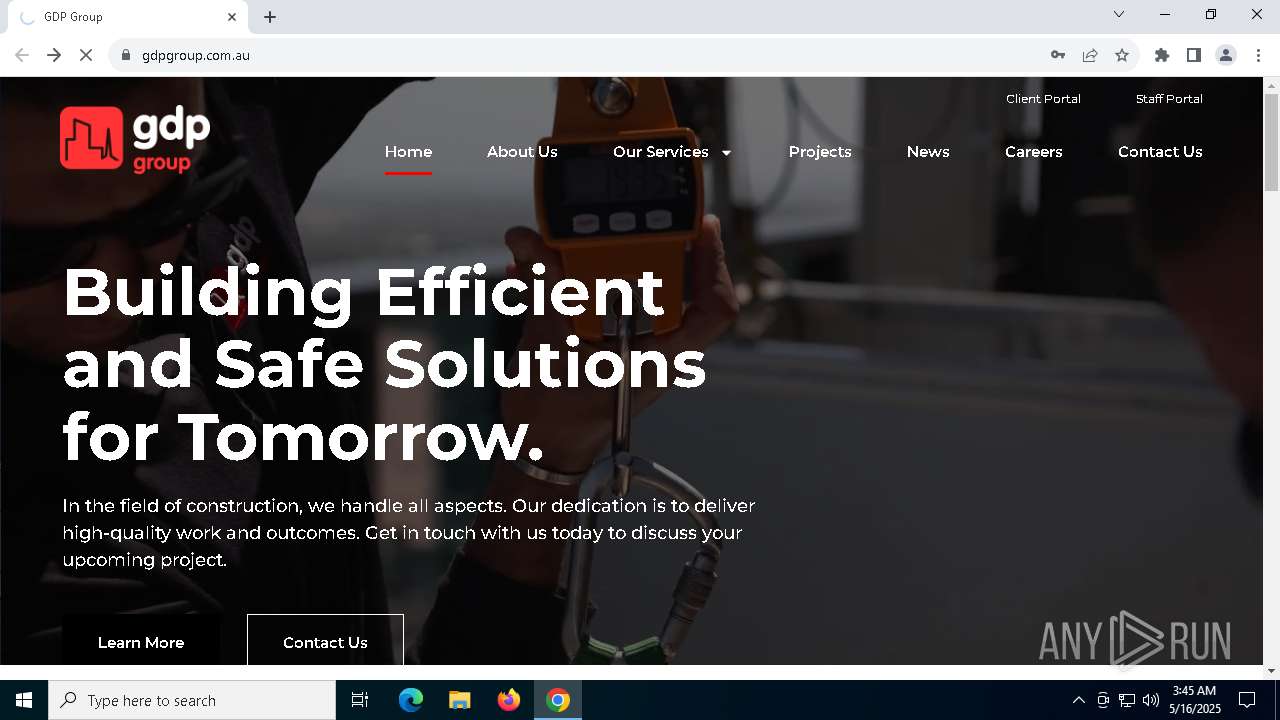The width and height of the screenshot is (1280, 720).
Task: Expand the Our Services dropdown arrow
Action: [x=726, y=153]
